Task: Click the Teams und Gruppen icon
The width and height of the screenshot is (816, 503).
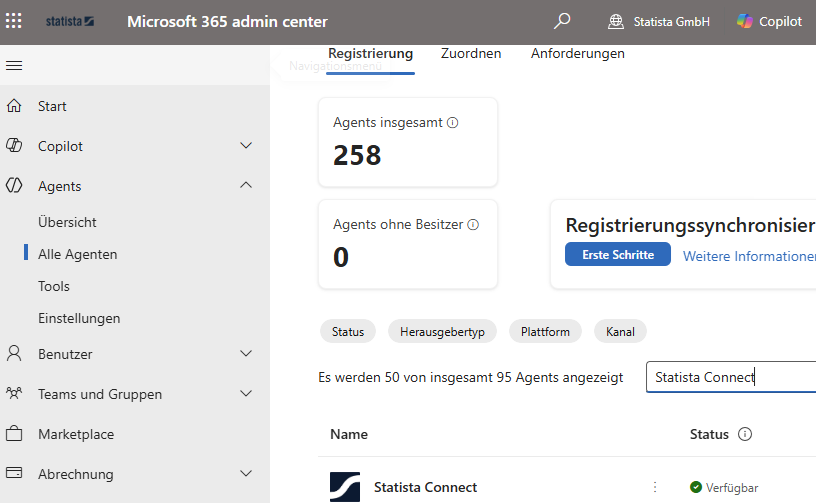Action: [x=14, y=393]
